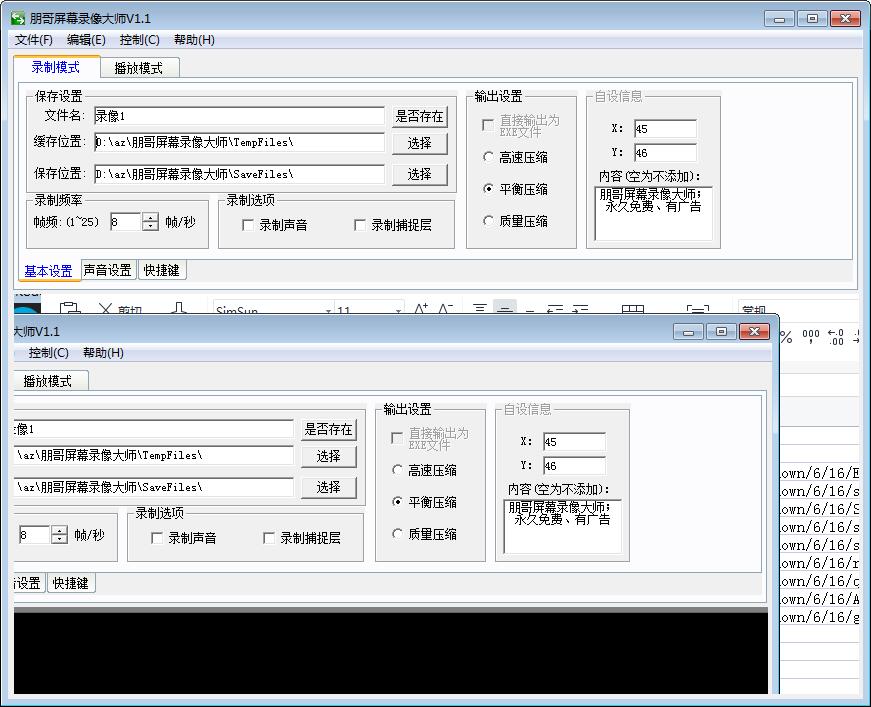Image resolution: width=871 pixels, height=707 pixels.
Task: Click the 内容 text box in main window
Action: (653, 214)
